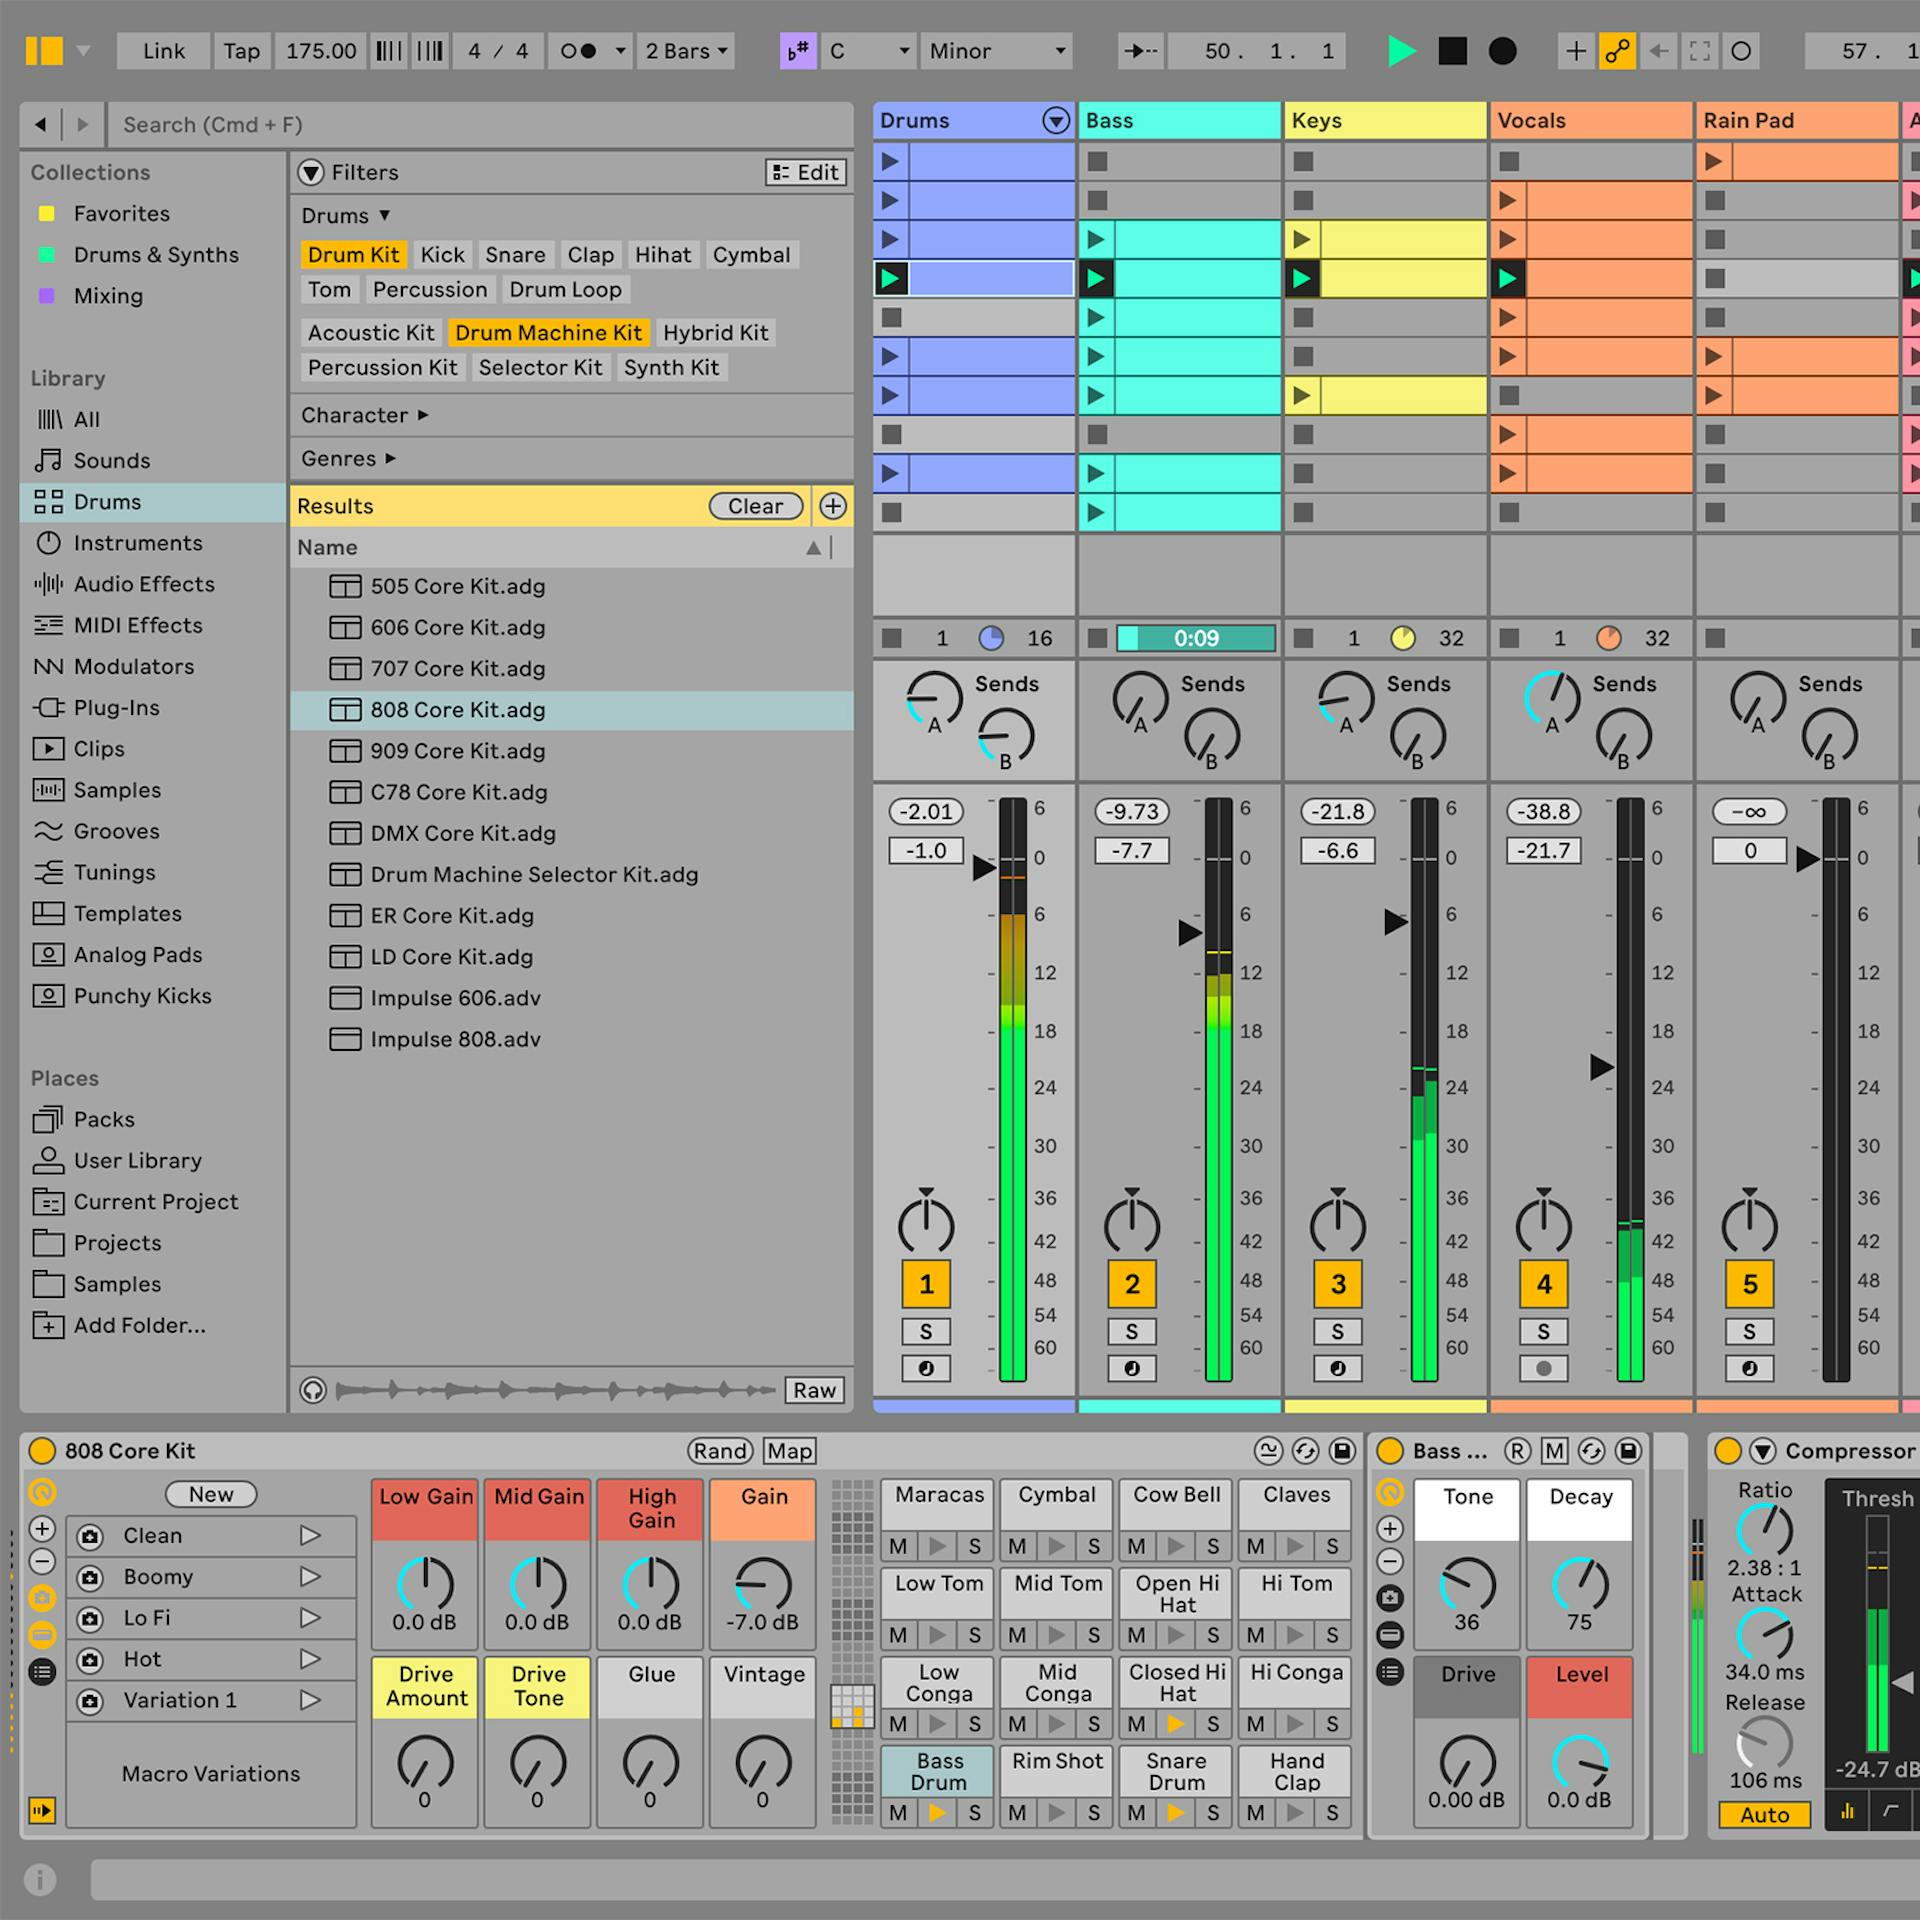
Task: Click the Clear button in the Results panel
Action: [x=755, y=506]
